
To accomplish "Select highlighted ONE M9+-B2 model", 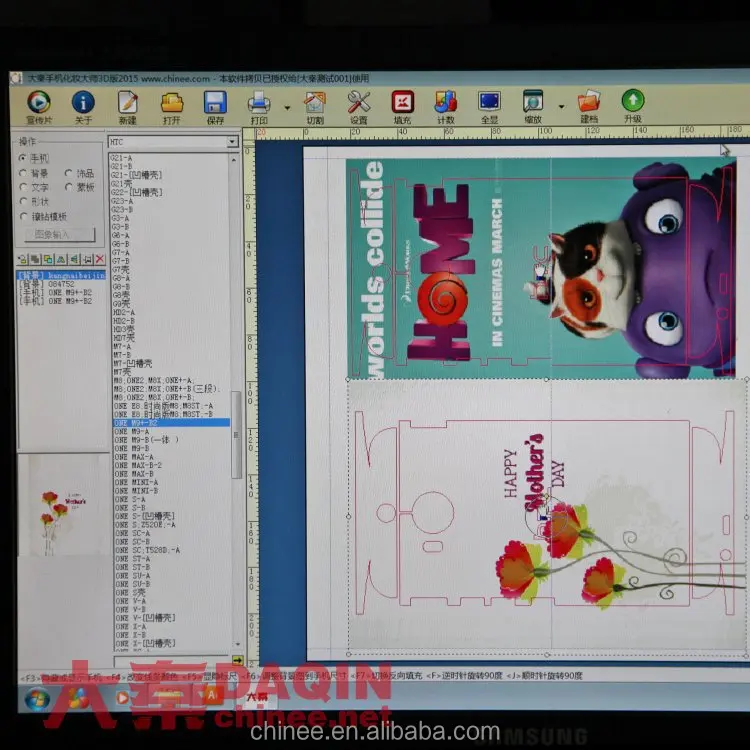I will click(x=171, y=423).
